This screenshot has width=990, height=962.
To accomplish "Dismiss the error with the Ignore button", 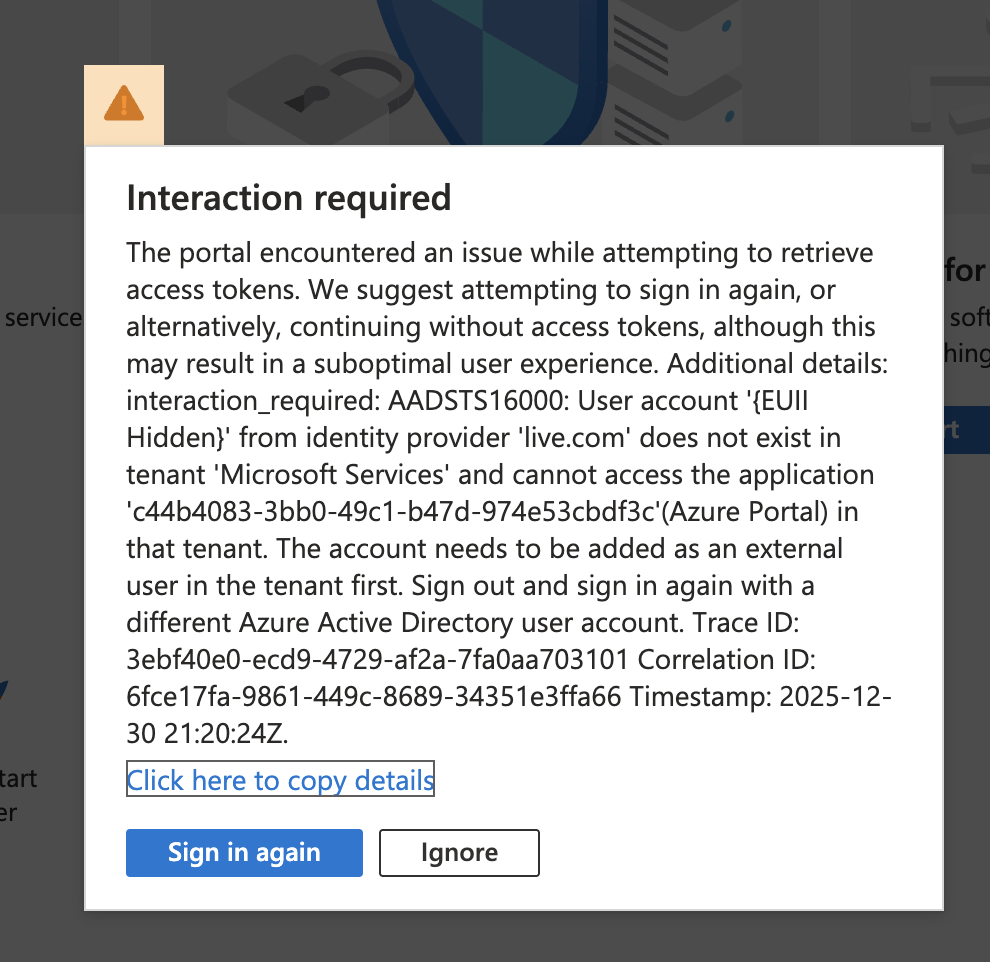I will (458, 852).
